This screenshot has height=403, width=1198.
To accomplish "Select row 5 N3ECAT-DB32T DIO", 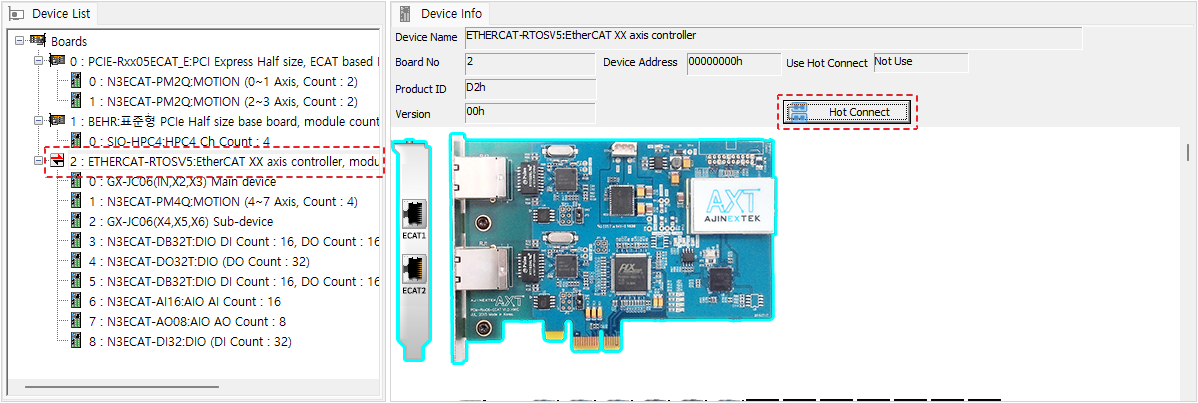I will coord(234,281).
